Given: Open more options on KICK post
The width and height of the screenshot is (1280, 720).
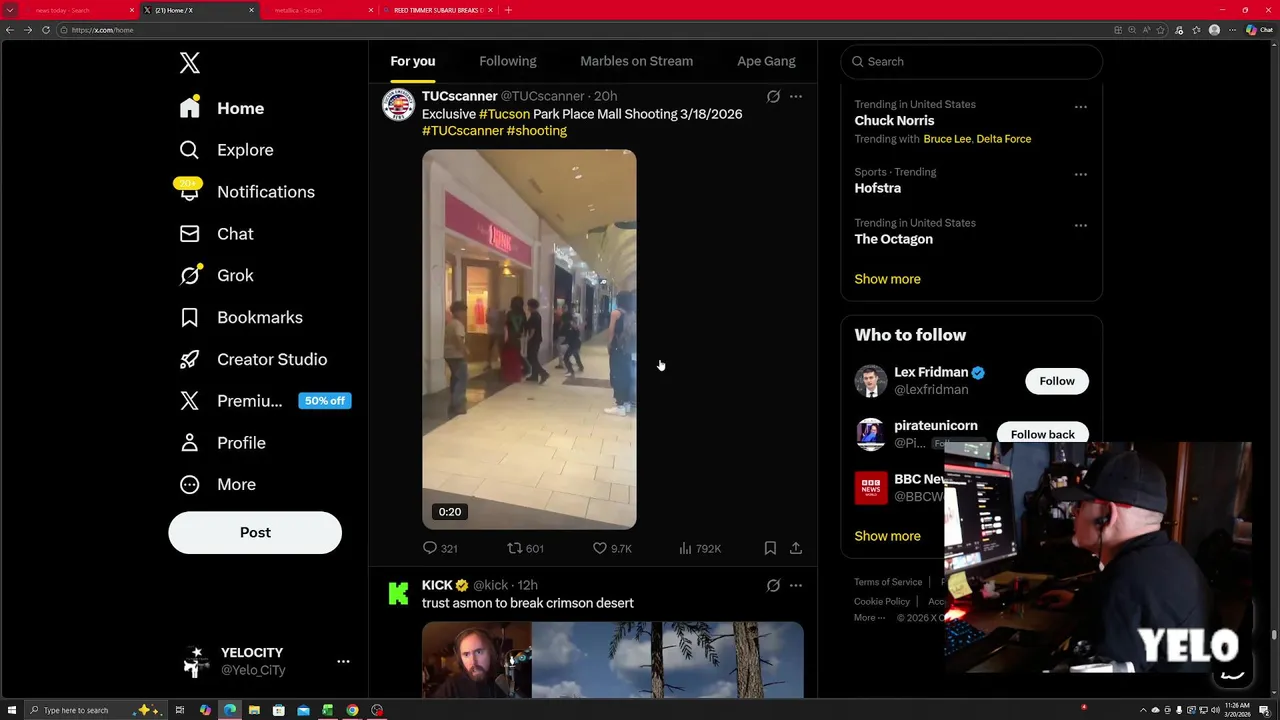Looking at the screenshot, I should point(796,585).
